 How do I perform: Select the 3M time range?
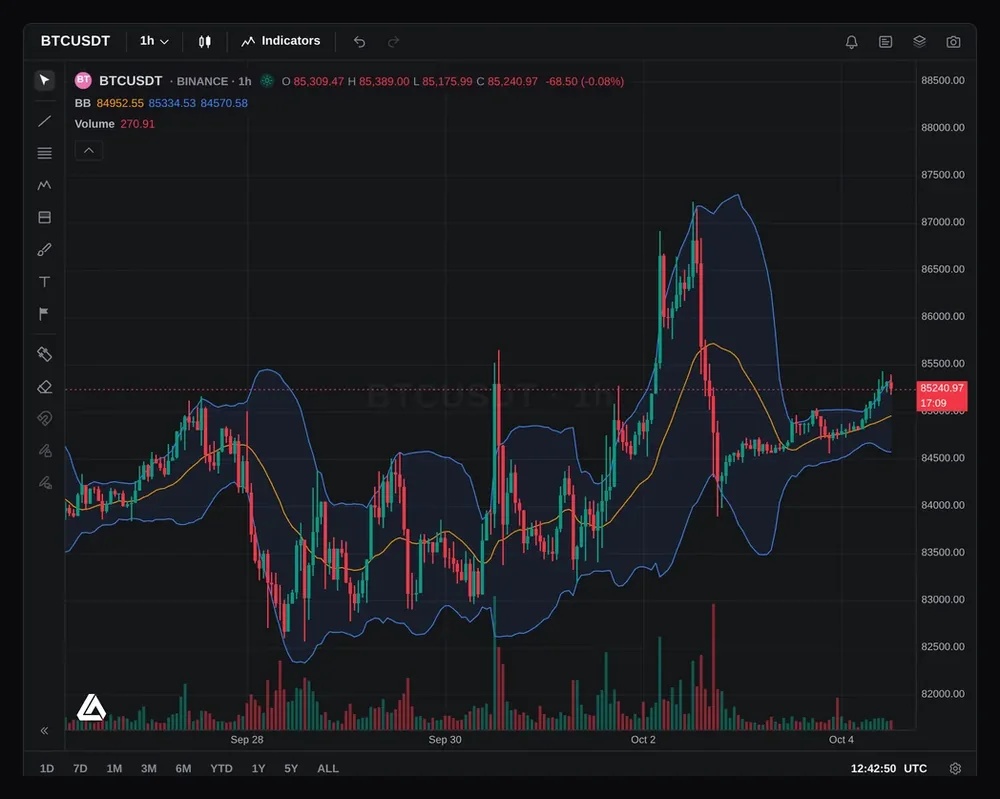point(149,768)
